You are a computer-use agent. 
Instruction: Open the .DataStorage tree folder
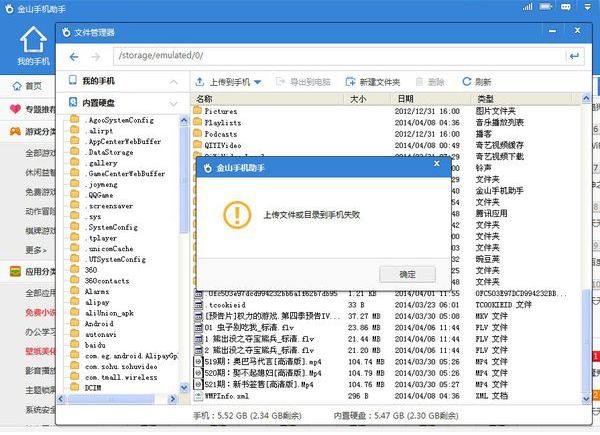coord(102,152)
